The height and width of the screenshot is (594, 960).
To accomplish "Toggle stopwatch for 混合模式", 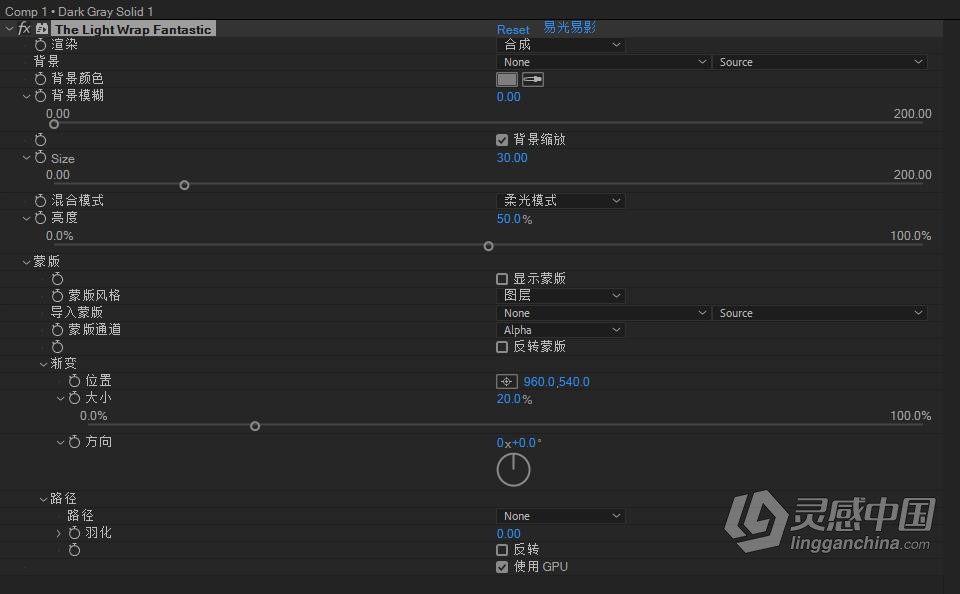I will pyautogui.click(x=40, y=201).
